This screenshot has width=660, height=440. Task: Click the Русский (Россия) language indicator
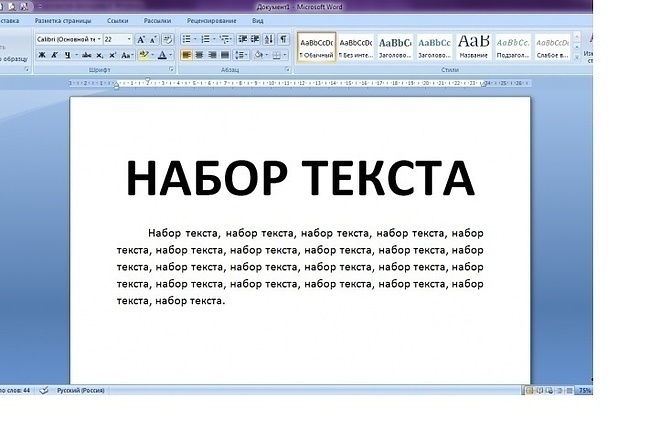[x=80, y=390]
